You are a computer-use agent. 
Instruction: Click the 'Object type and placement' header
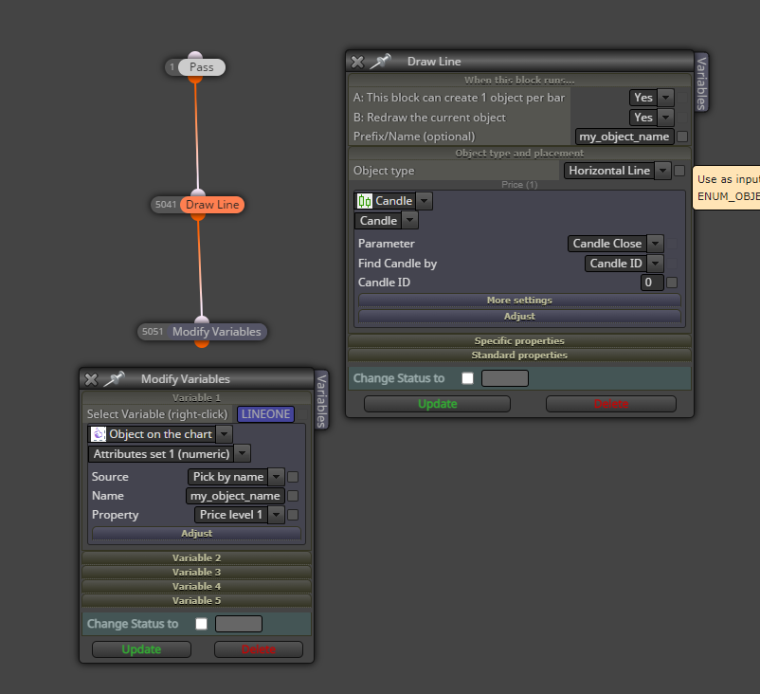coord(519,153)
